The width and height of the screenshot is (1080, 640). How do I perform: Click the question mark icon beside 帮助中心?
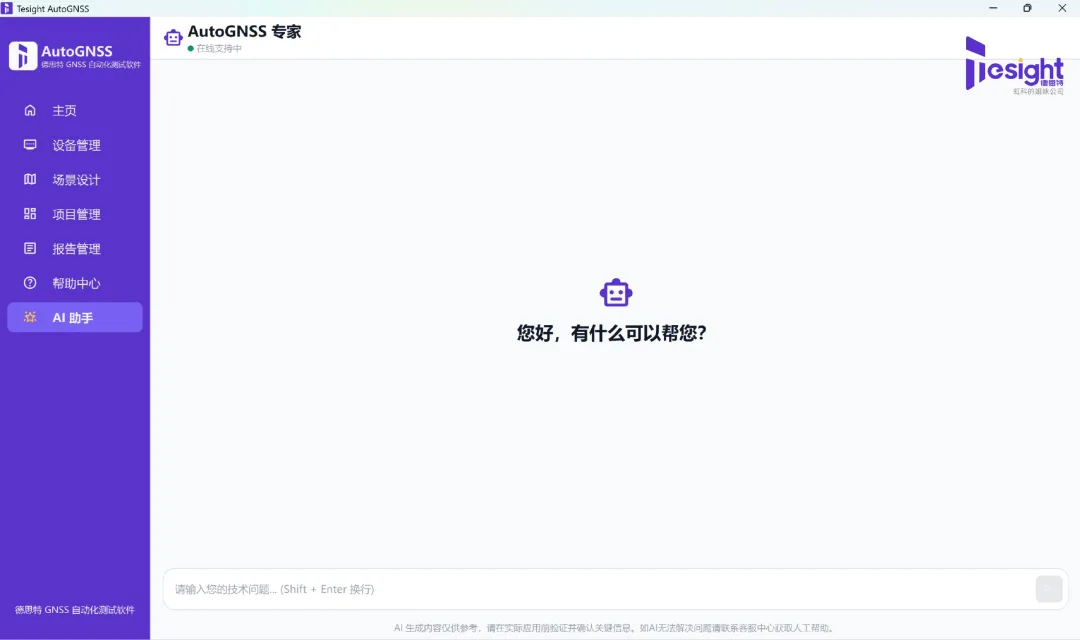[x=30, y=282]
